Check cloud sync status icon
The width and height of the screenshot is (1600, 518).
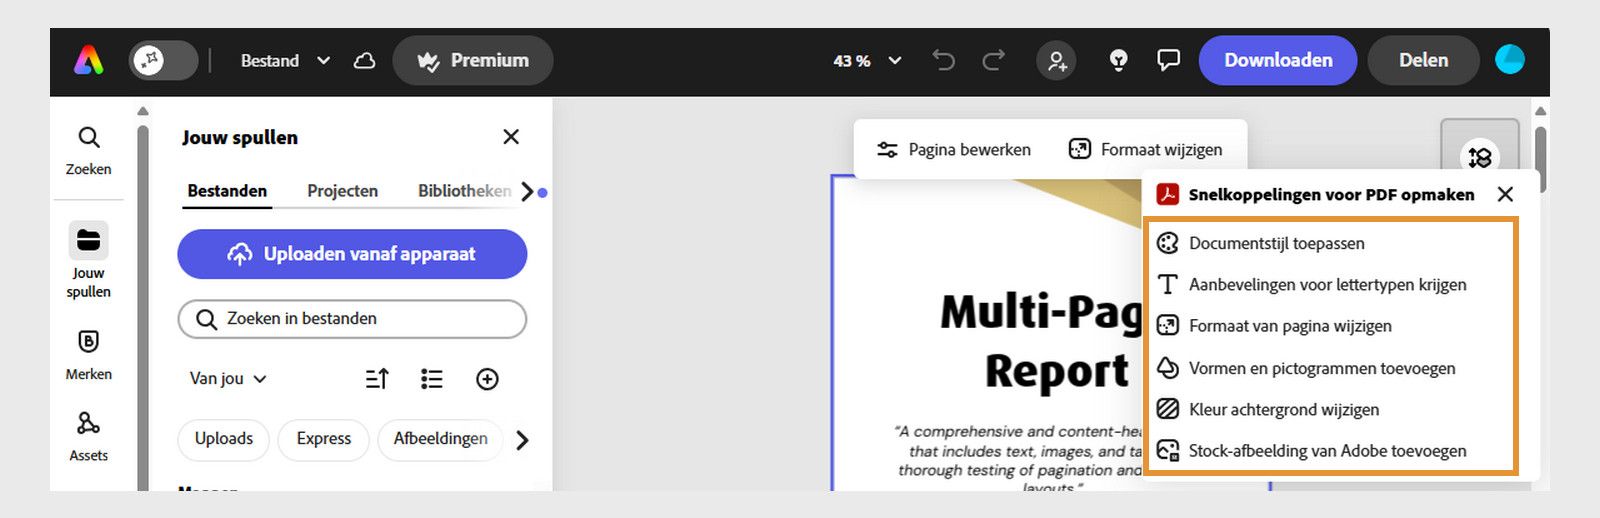click(365, 61)
